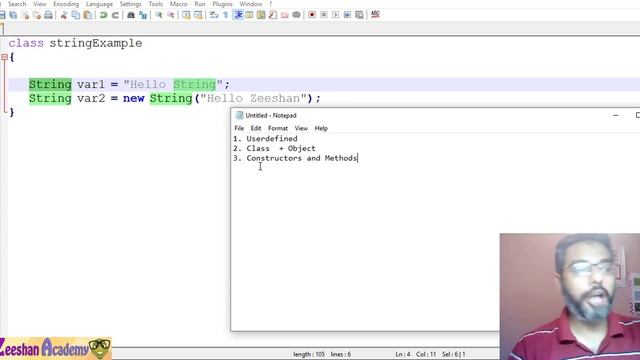The height and width of the screenshot is (360, 640).
Task: Toggle Show All Characters pilcrow icon
Action: pyautogui.click(x=226, y=15)
